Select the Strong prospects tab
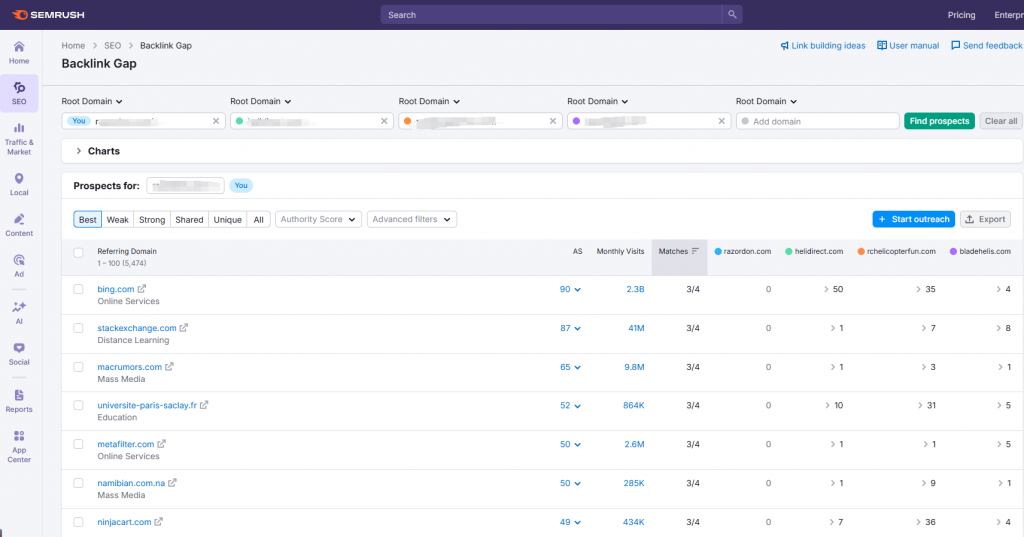 pyautogui.click(x=152, y=220)
